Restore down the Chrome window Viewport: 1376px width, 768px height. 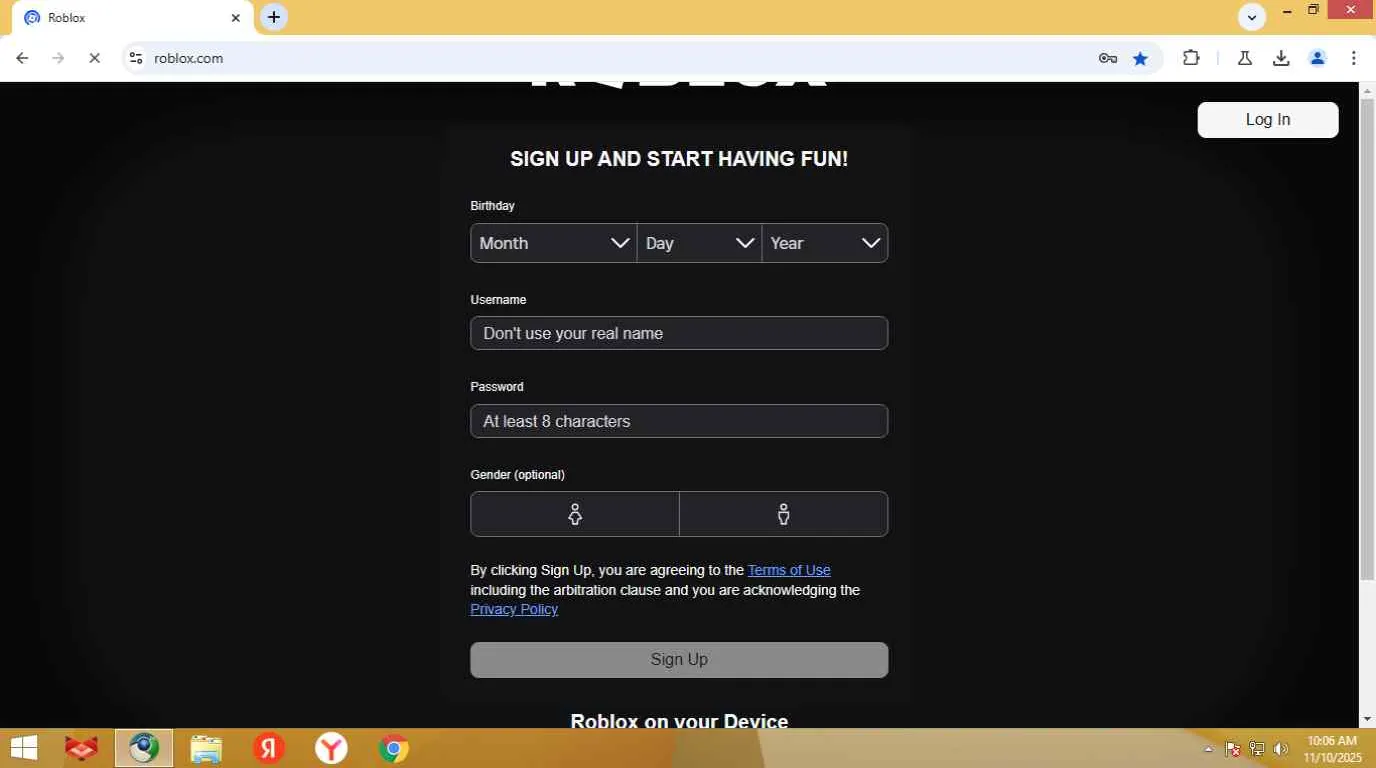click(1314, 11)
